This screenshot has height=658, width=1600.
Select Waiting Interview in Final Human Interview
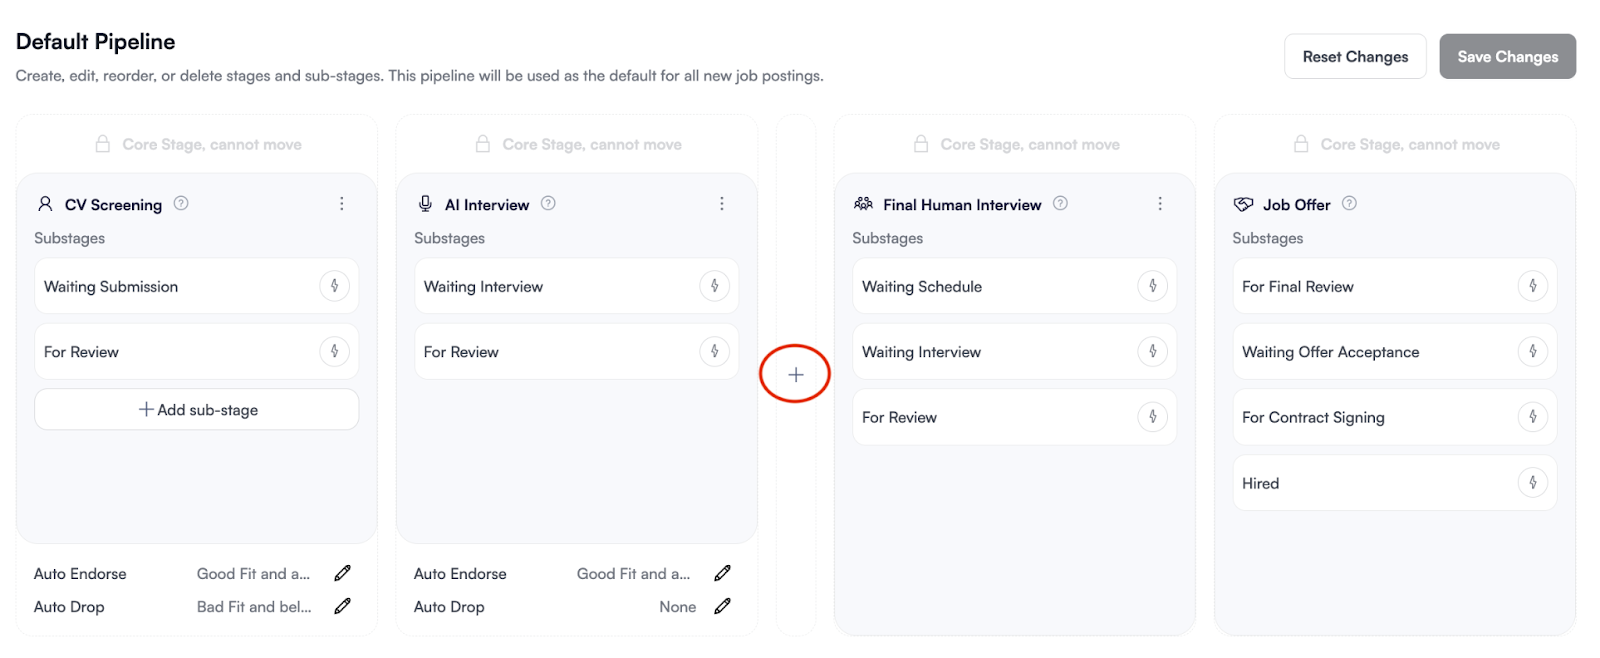(1015, 351)
